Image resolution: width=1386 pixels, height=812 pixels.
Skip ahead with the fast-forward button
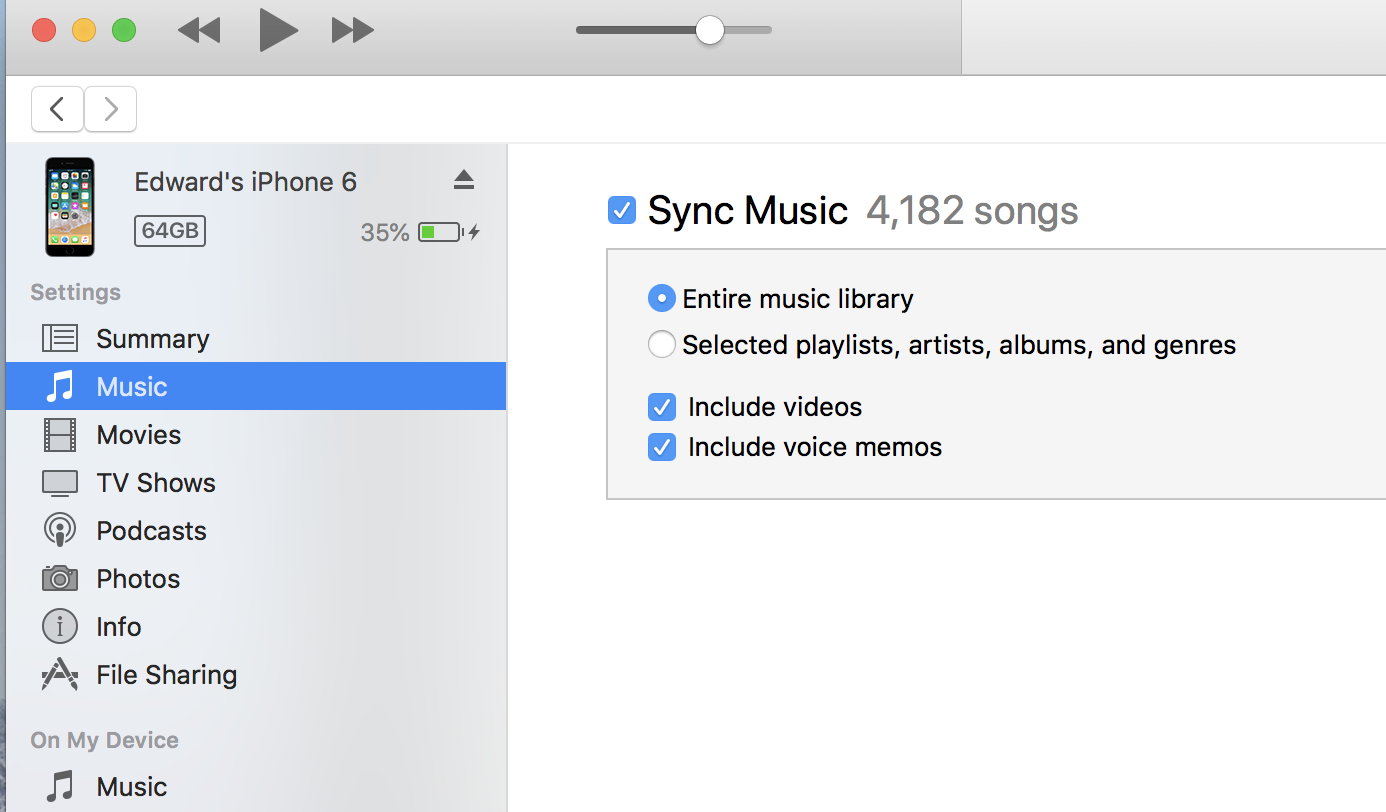pos(353,31)
